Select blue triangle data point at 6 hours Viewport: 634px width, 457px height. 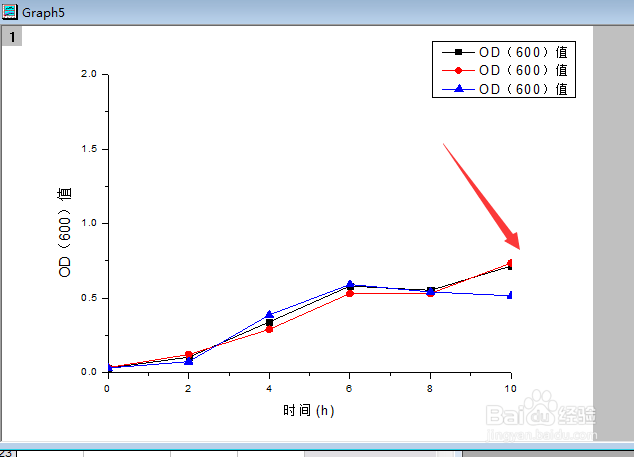click(x=350, y=284)
